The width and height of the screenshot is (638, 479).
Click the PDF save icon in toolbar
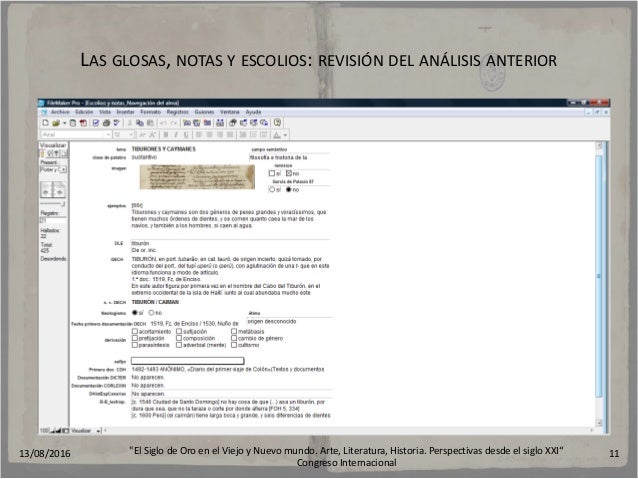83,123
